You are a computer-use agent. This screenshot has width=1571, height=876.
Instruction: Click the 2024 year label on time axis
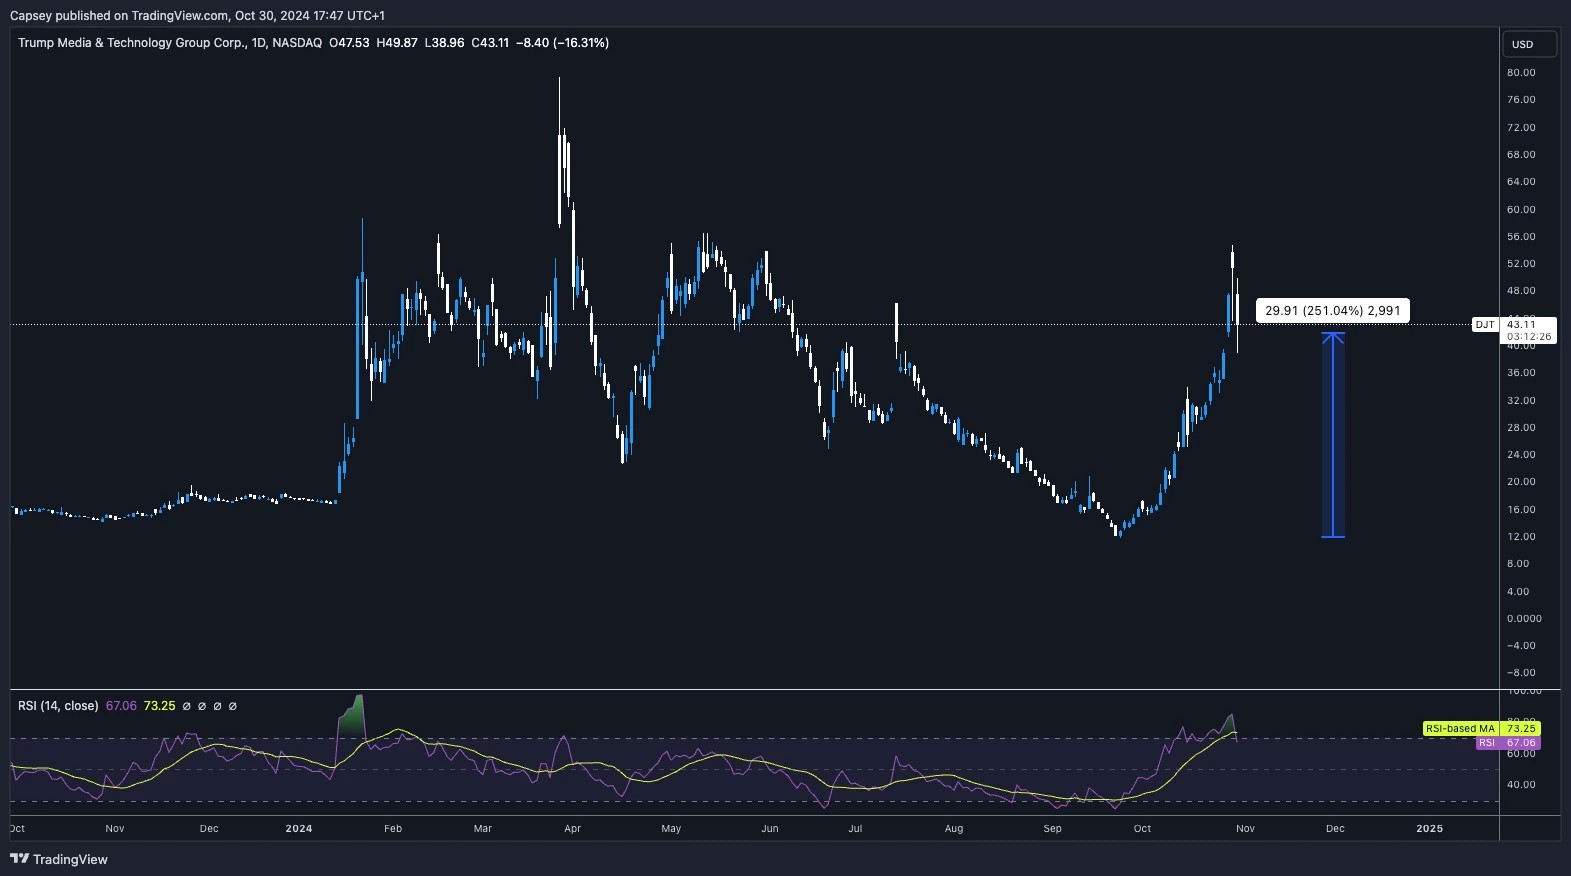click(298, 829)
